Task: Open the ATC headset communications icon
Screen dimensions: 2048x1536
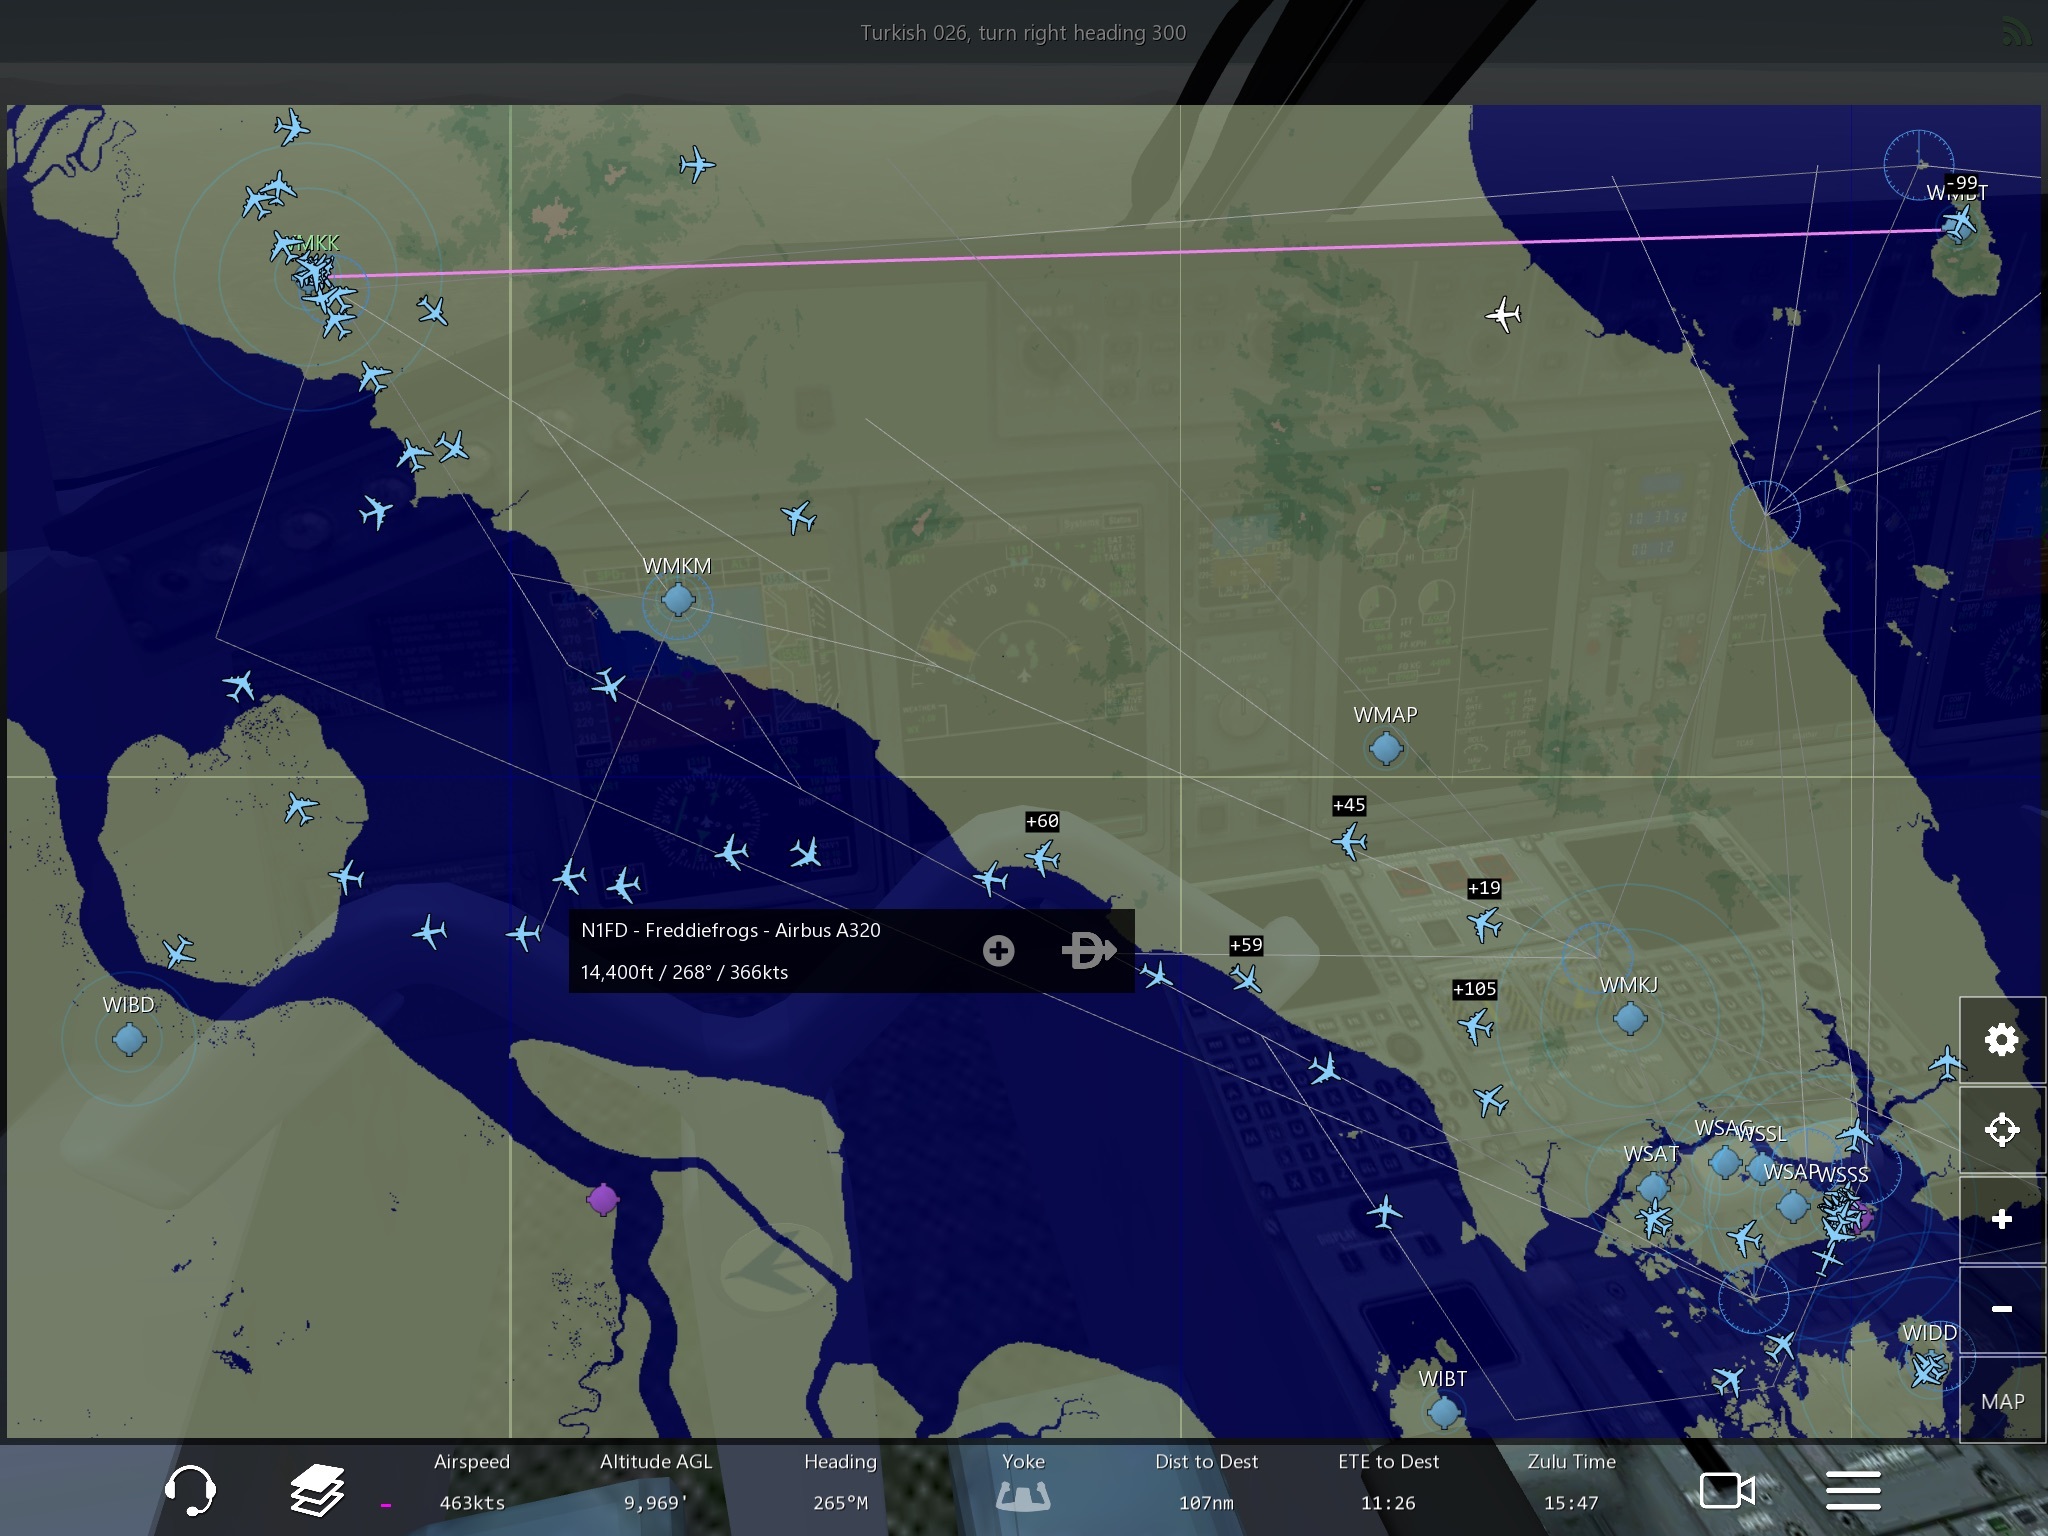Action: point(190,1490)
